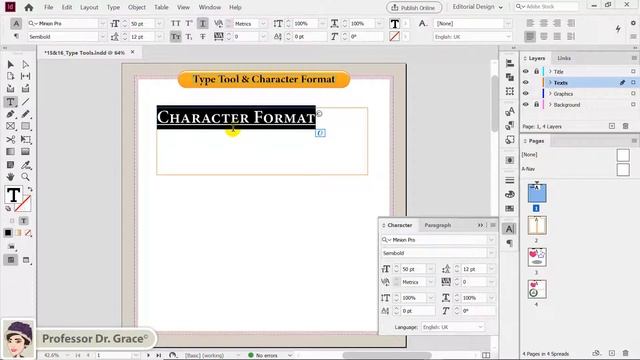Toggle Underline in control bar
This screenshot has width=640, height=360.
pos(202,24)
